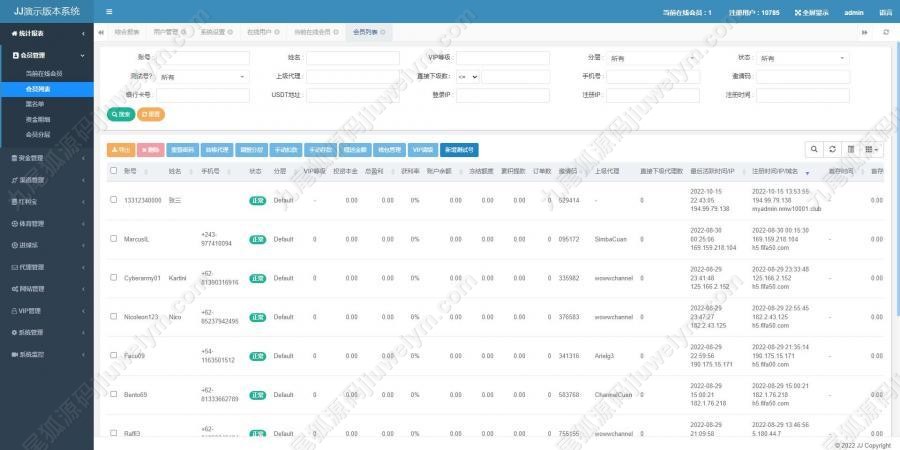This screenshot has height=450, width=900.
Task: Open the 状态 filter dropdown
Action: pyautogui.click(x=796, y=58)
